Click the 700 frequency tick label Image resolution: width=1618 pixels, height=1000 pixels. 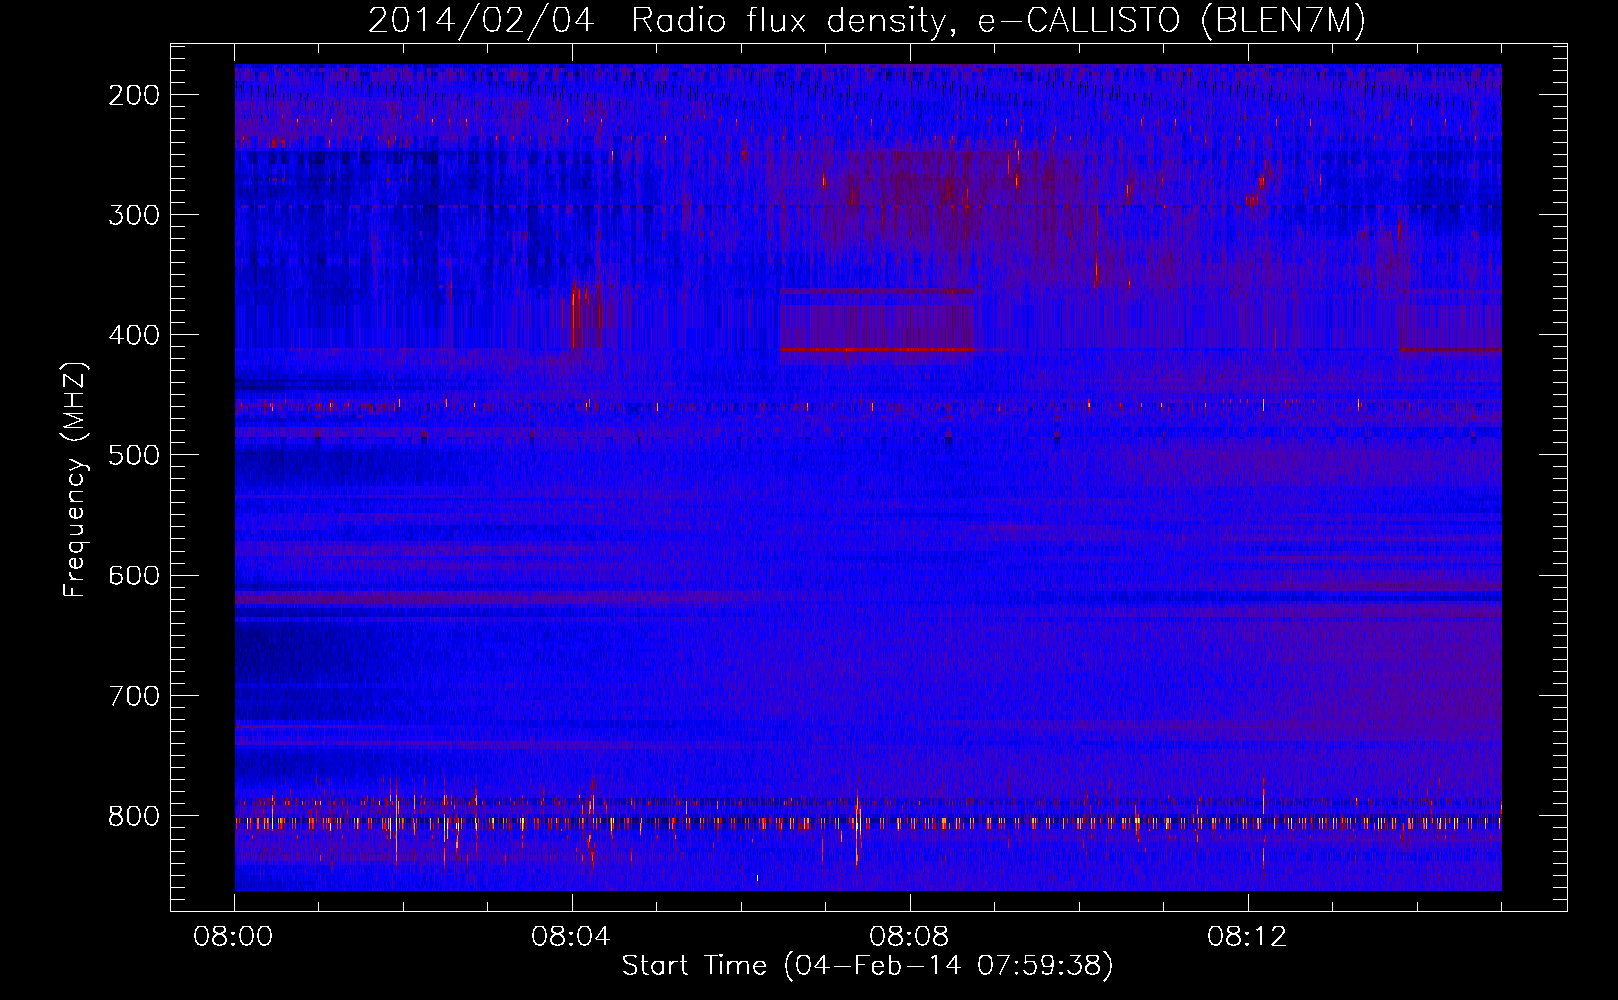134,695
